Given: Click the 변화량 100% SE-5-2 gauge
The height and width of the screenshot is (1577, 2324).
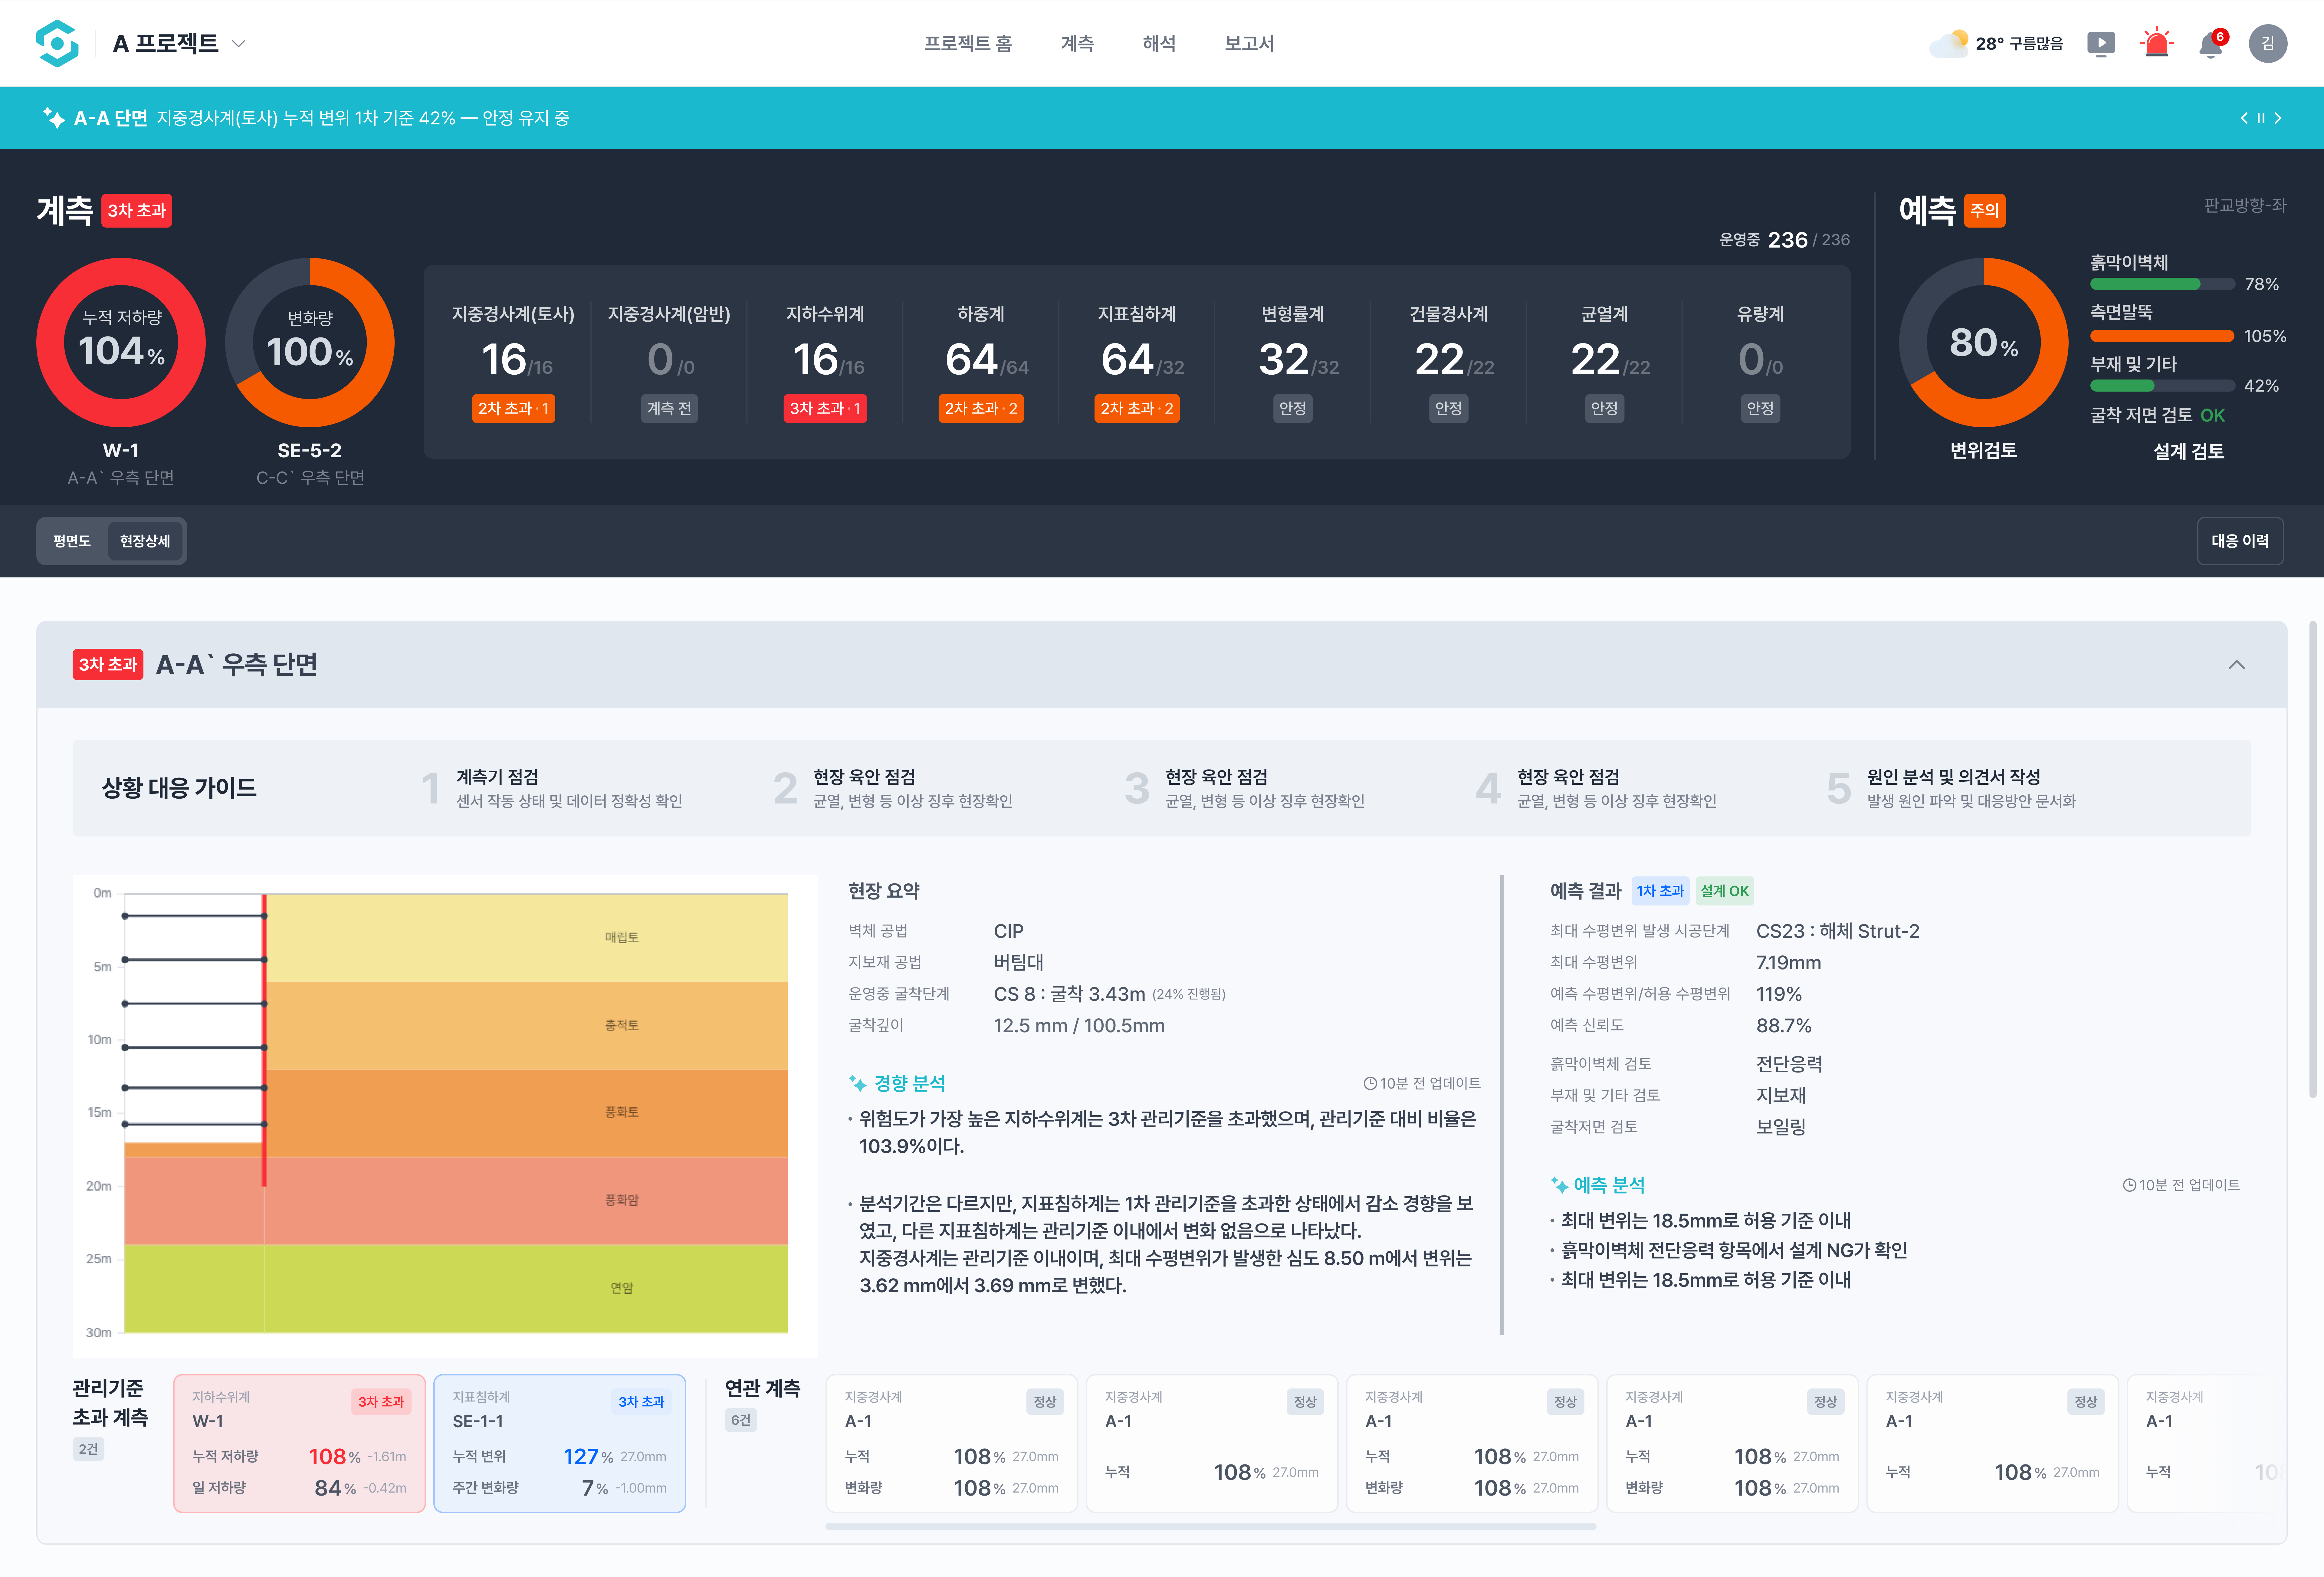Looking at the screenshot, I should (310, 343).
